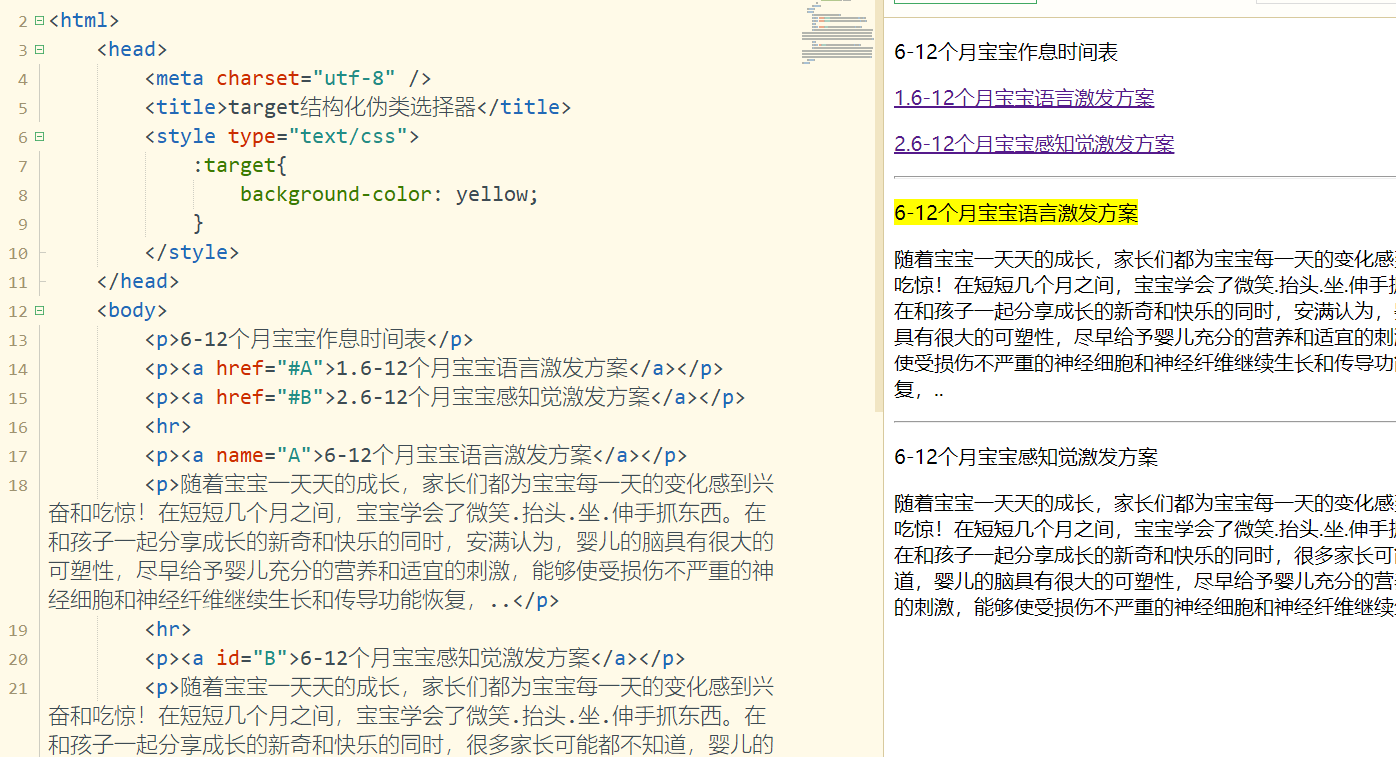This screenshot has height=757, width=1396.
Task: Click the unlinked 6-12个月宝宝感知觉激发方案 heading in preview
Action: click(1026, 458)
